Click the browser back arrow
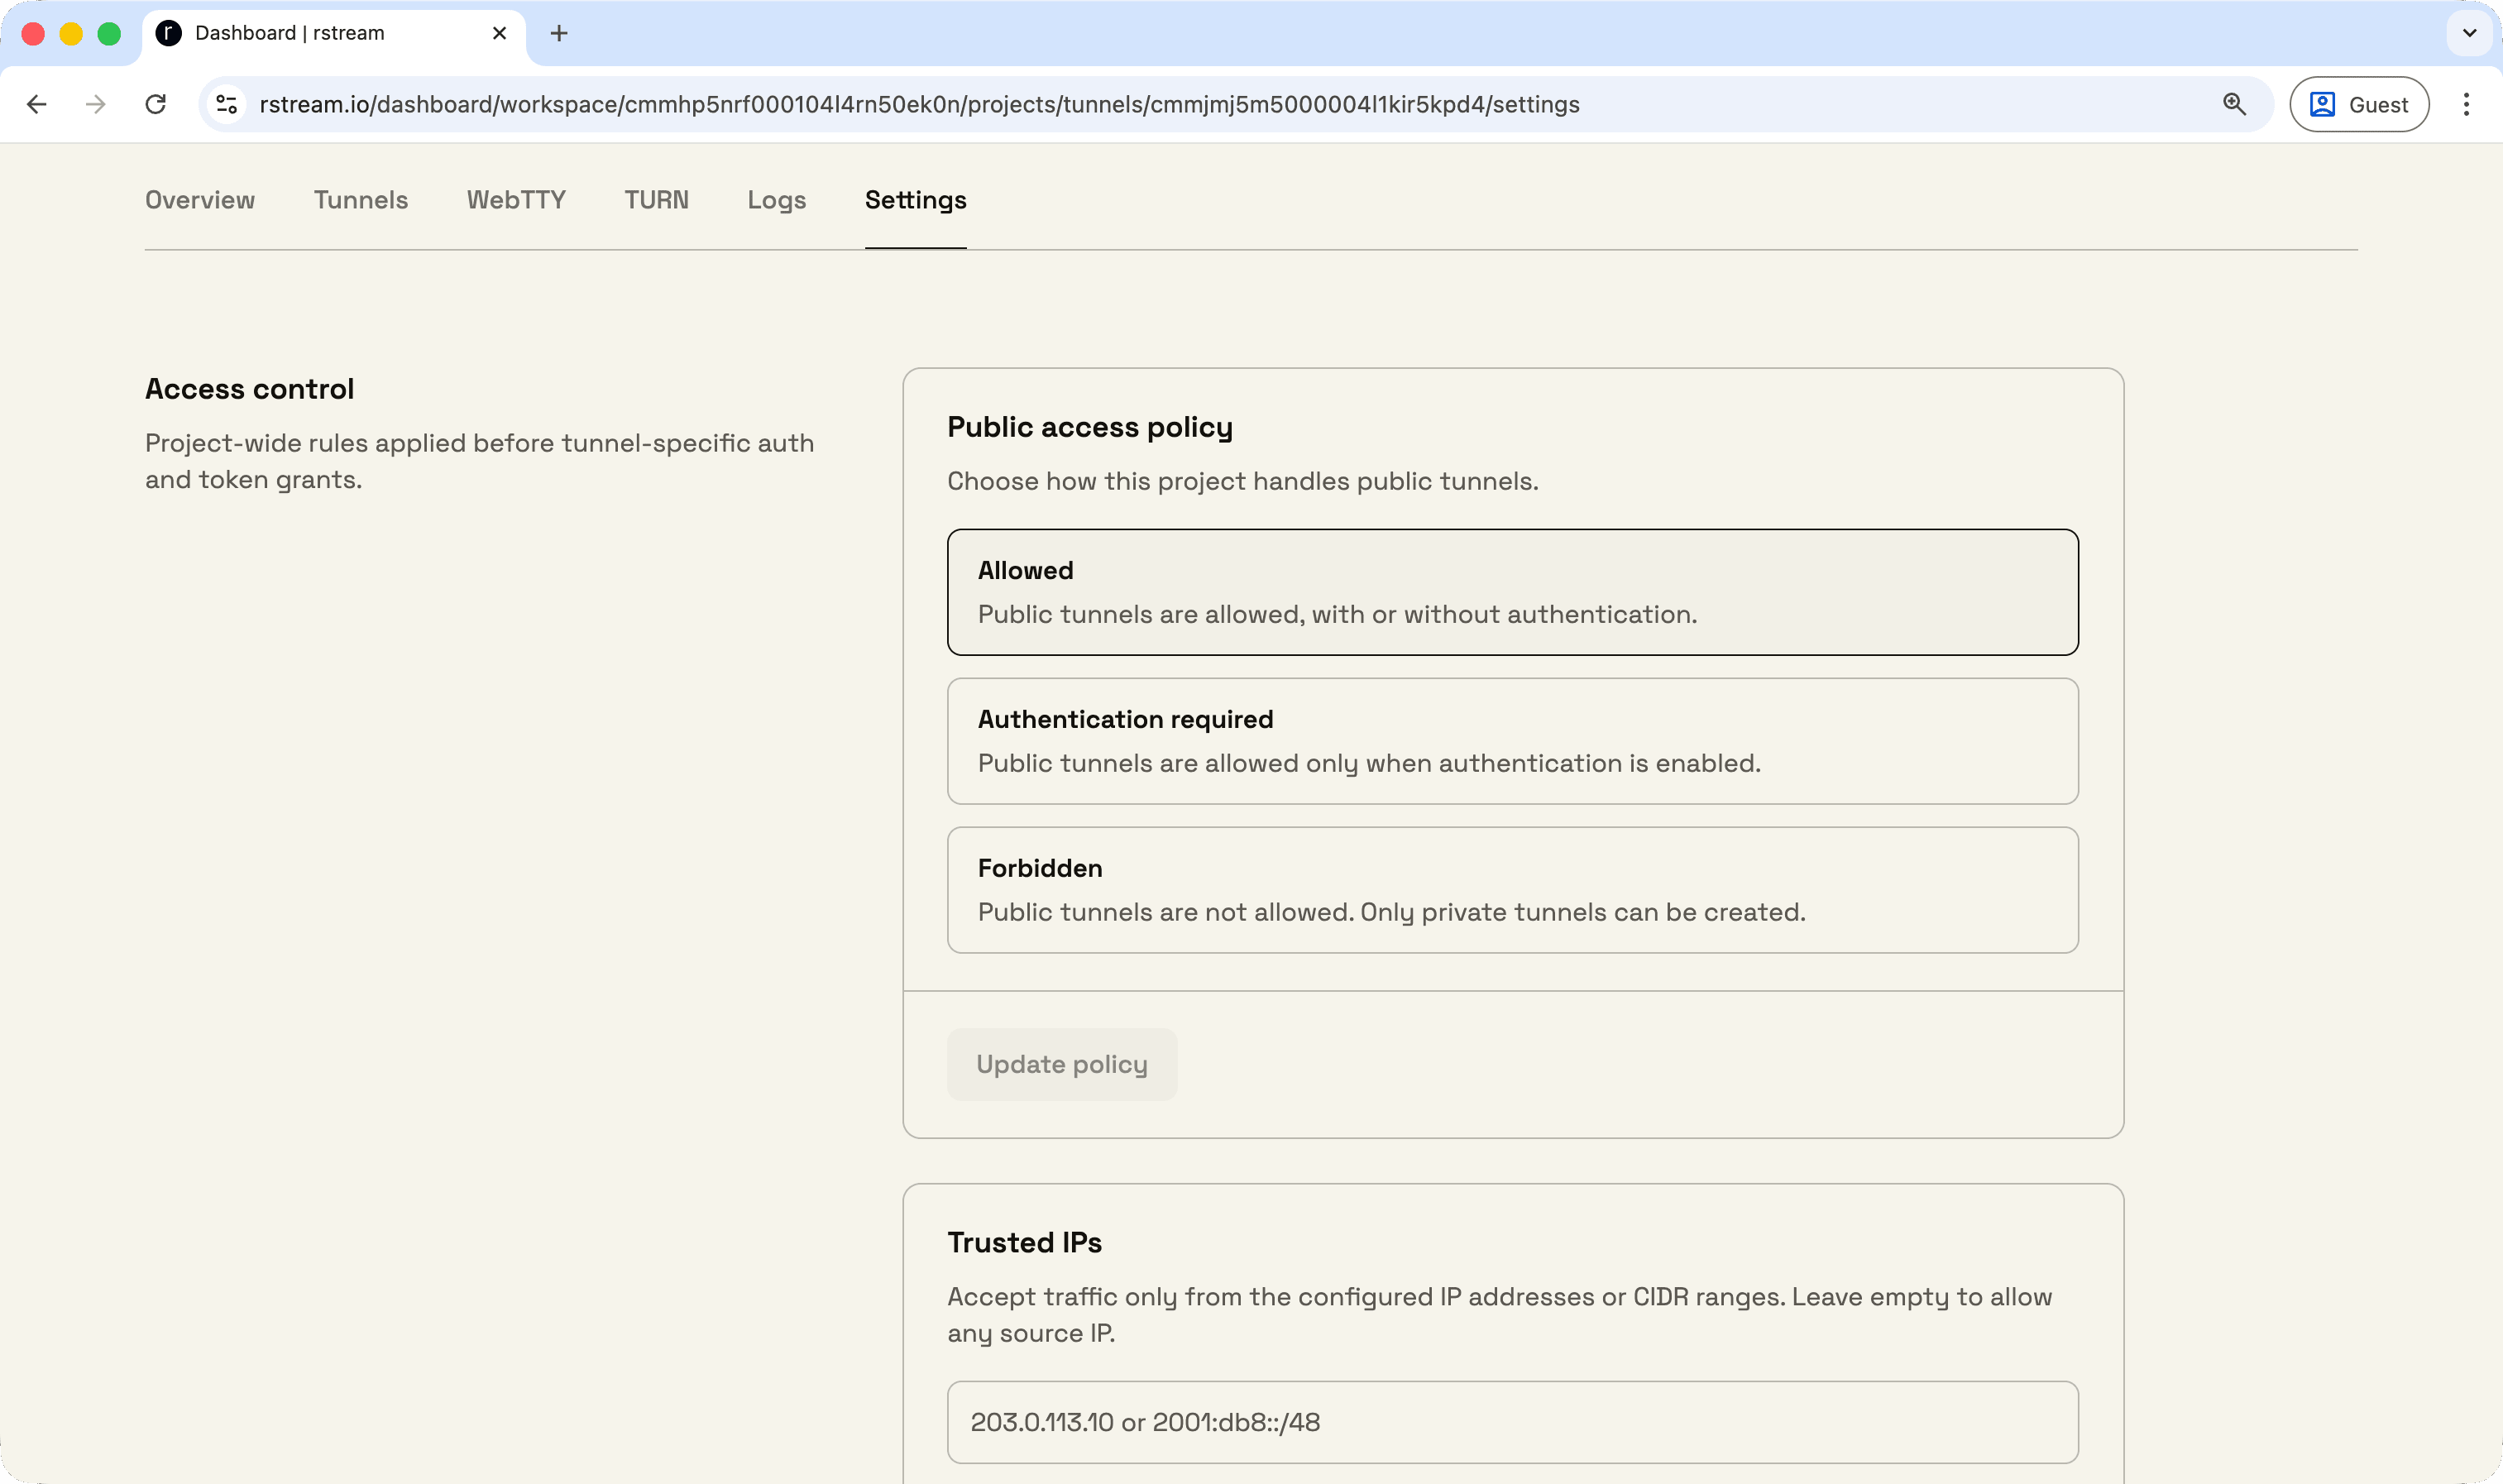Screen dimensions: 2503x1484 (37, 104)
